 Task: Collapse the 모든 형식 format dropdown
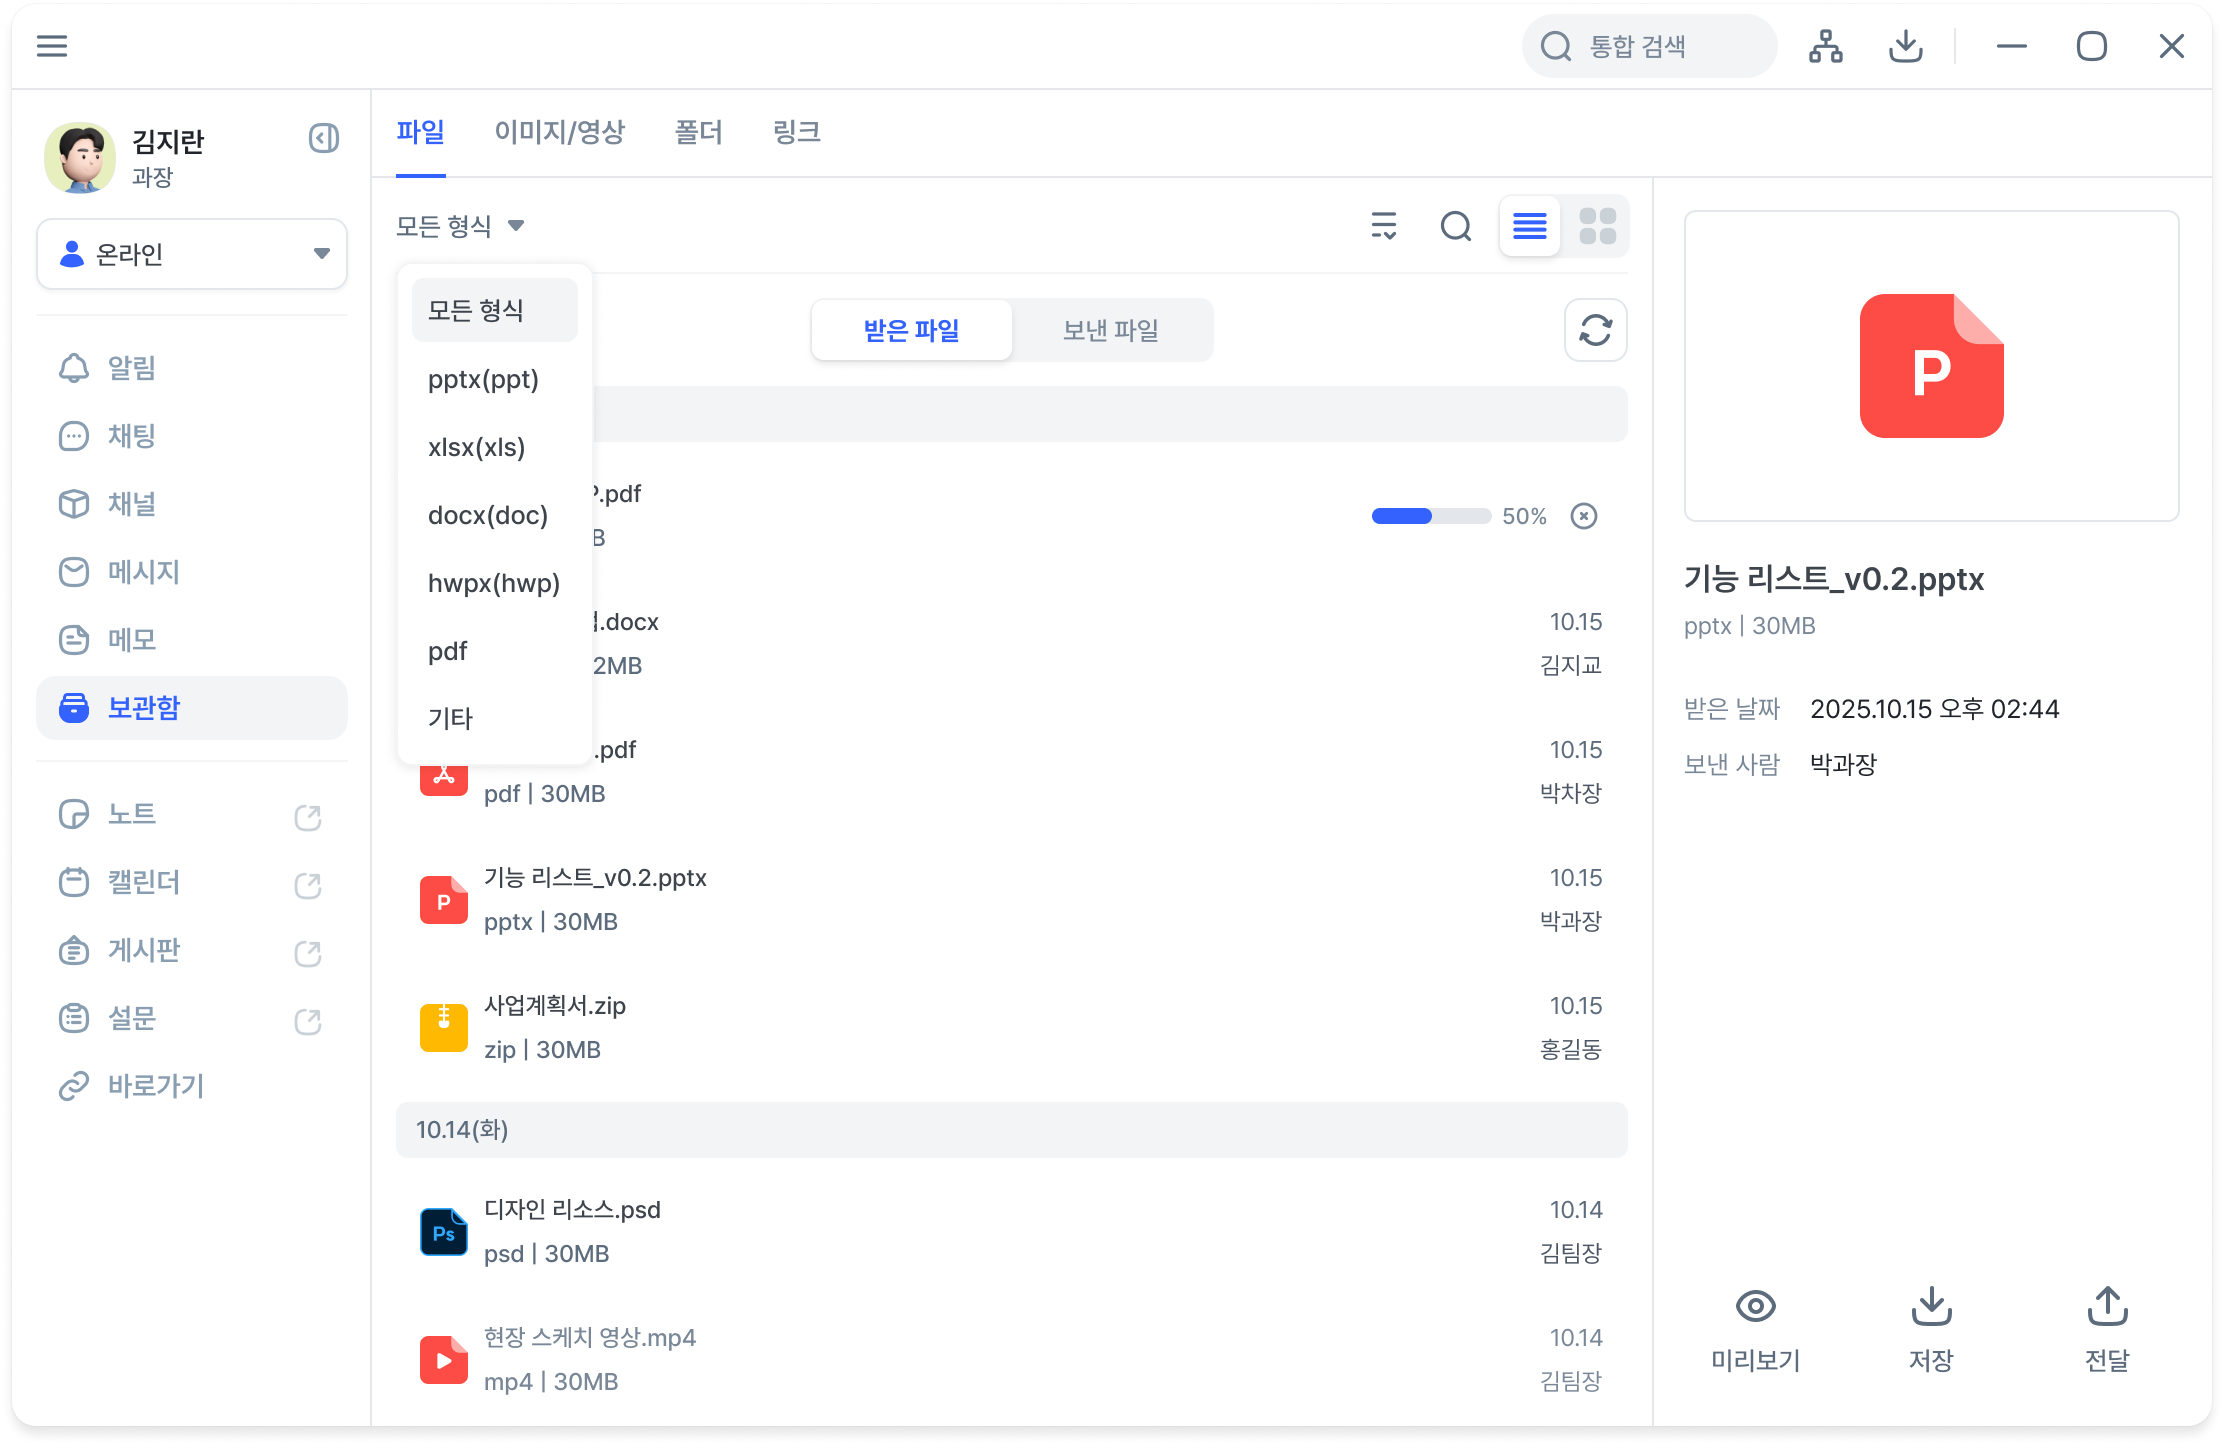(460, 226)
